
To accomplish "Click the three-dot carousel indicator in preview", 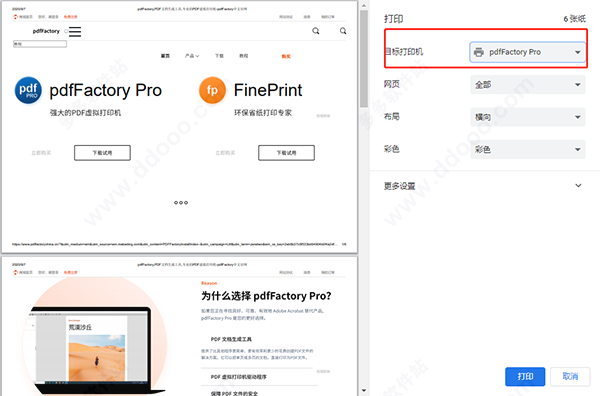I will (x=181, y=202).
